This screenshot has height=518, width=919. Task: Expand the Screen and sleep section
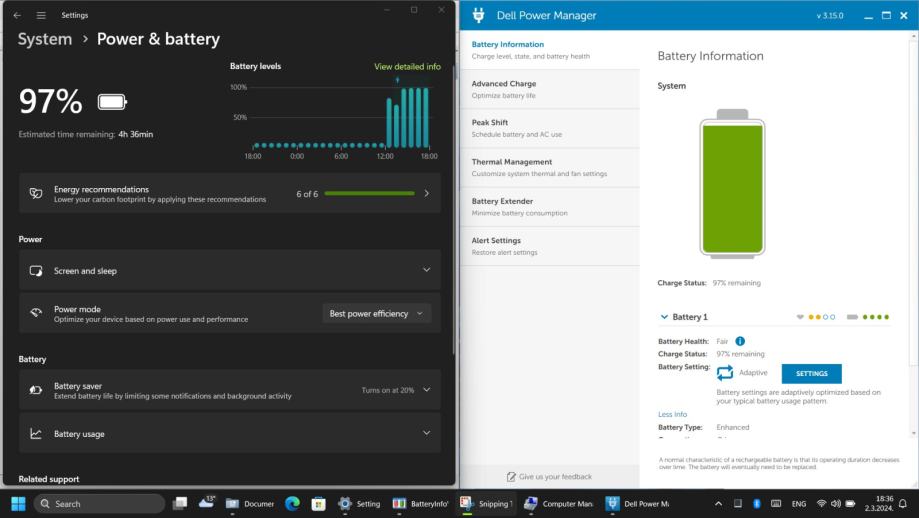click(426, 270)
